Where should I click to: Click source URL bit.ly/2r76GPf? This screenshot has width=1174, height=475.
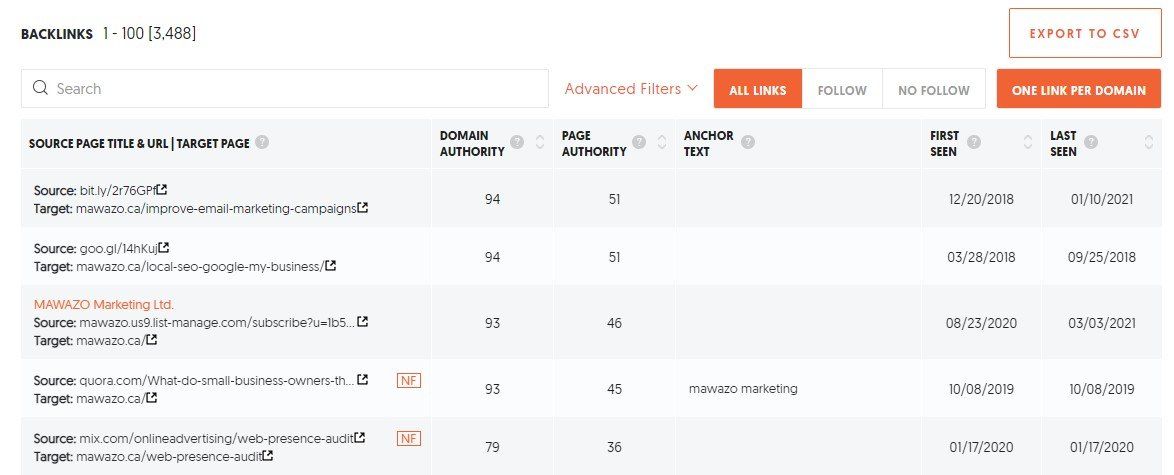pyautogui.click(x=118, y=190)
